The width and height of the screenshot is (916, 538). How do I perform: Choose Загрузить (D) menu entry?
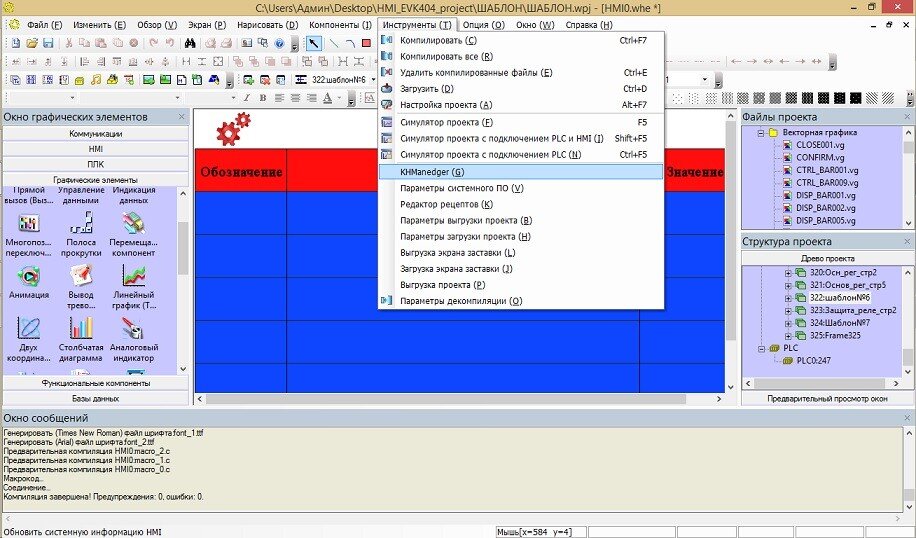pos(521,89)
